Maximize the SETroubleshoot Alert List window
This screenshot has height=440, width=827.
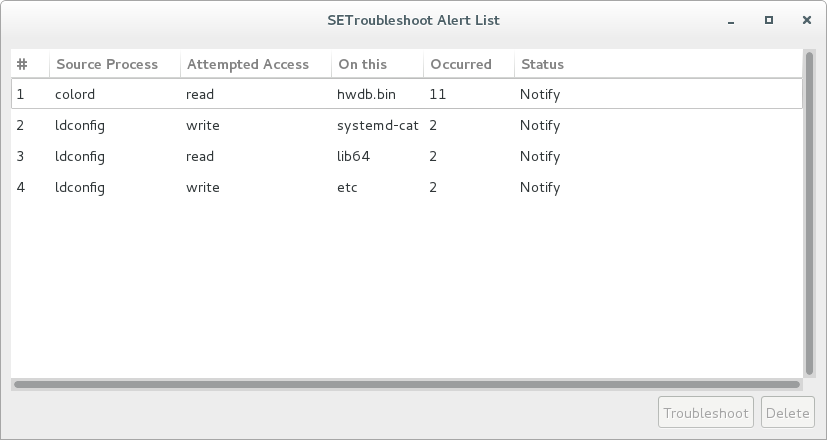click(x=768, y=20)
